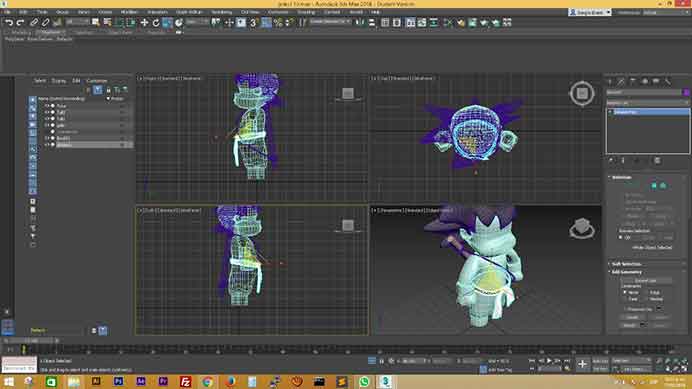Toggle the Ribbon display button
Viewport: 692px width, 389px height.
click(410, 23)
